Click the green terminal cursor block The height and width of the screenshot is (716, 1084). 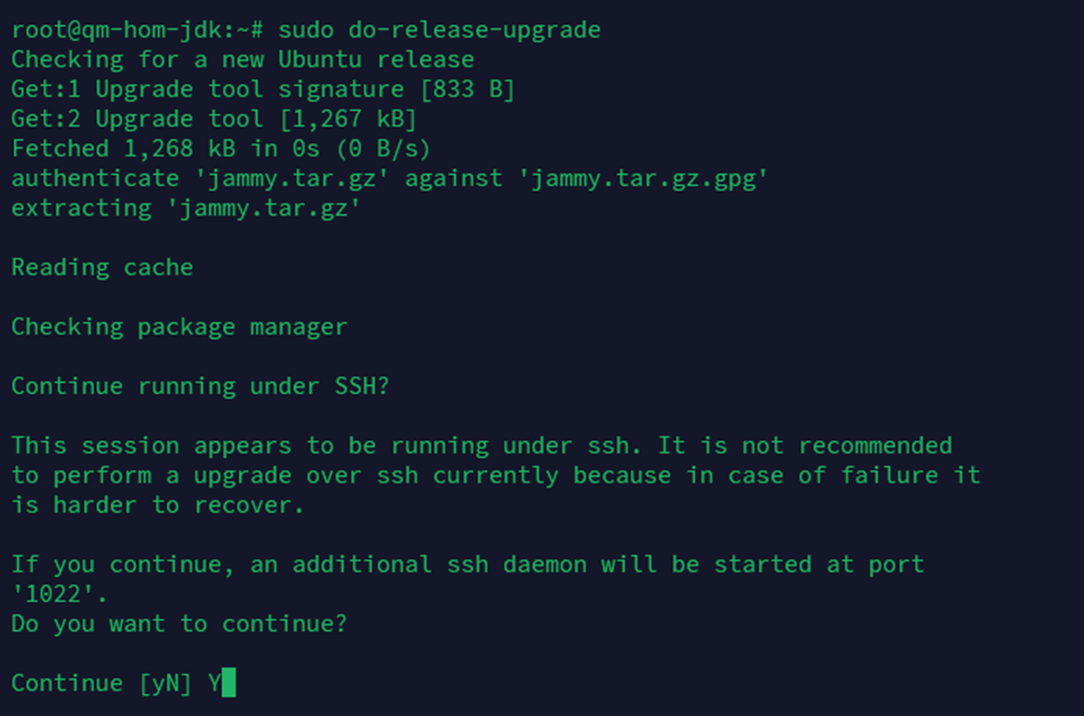(x=229, y=684)
